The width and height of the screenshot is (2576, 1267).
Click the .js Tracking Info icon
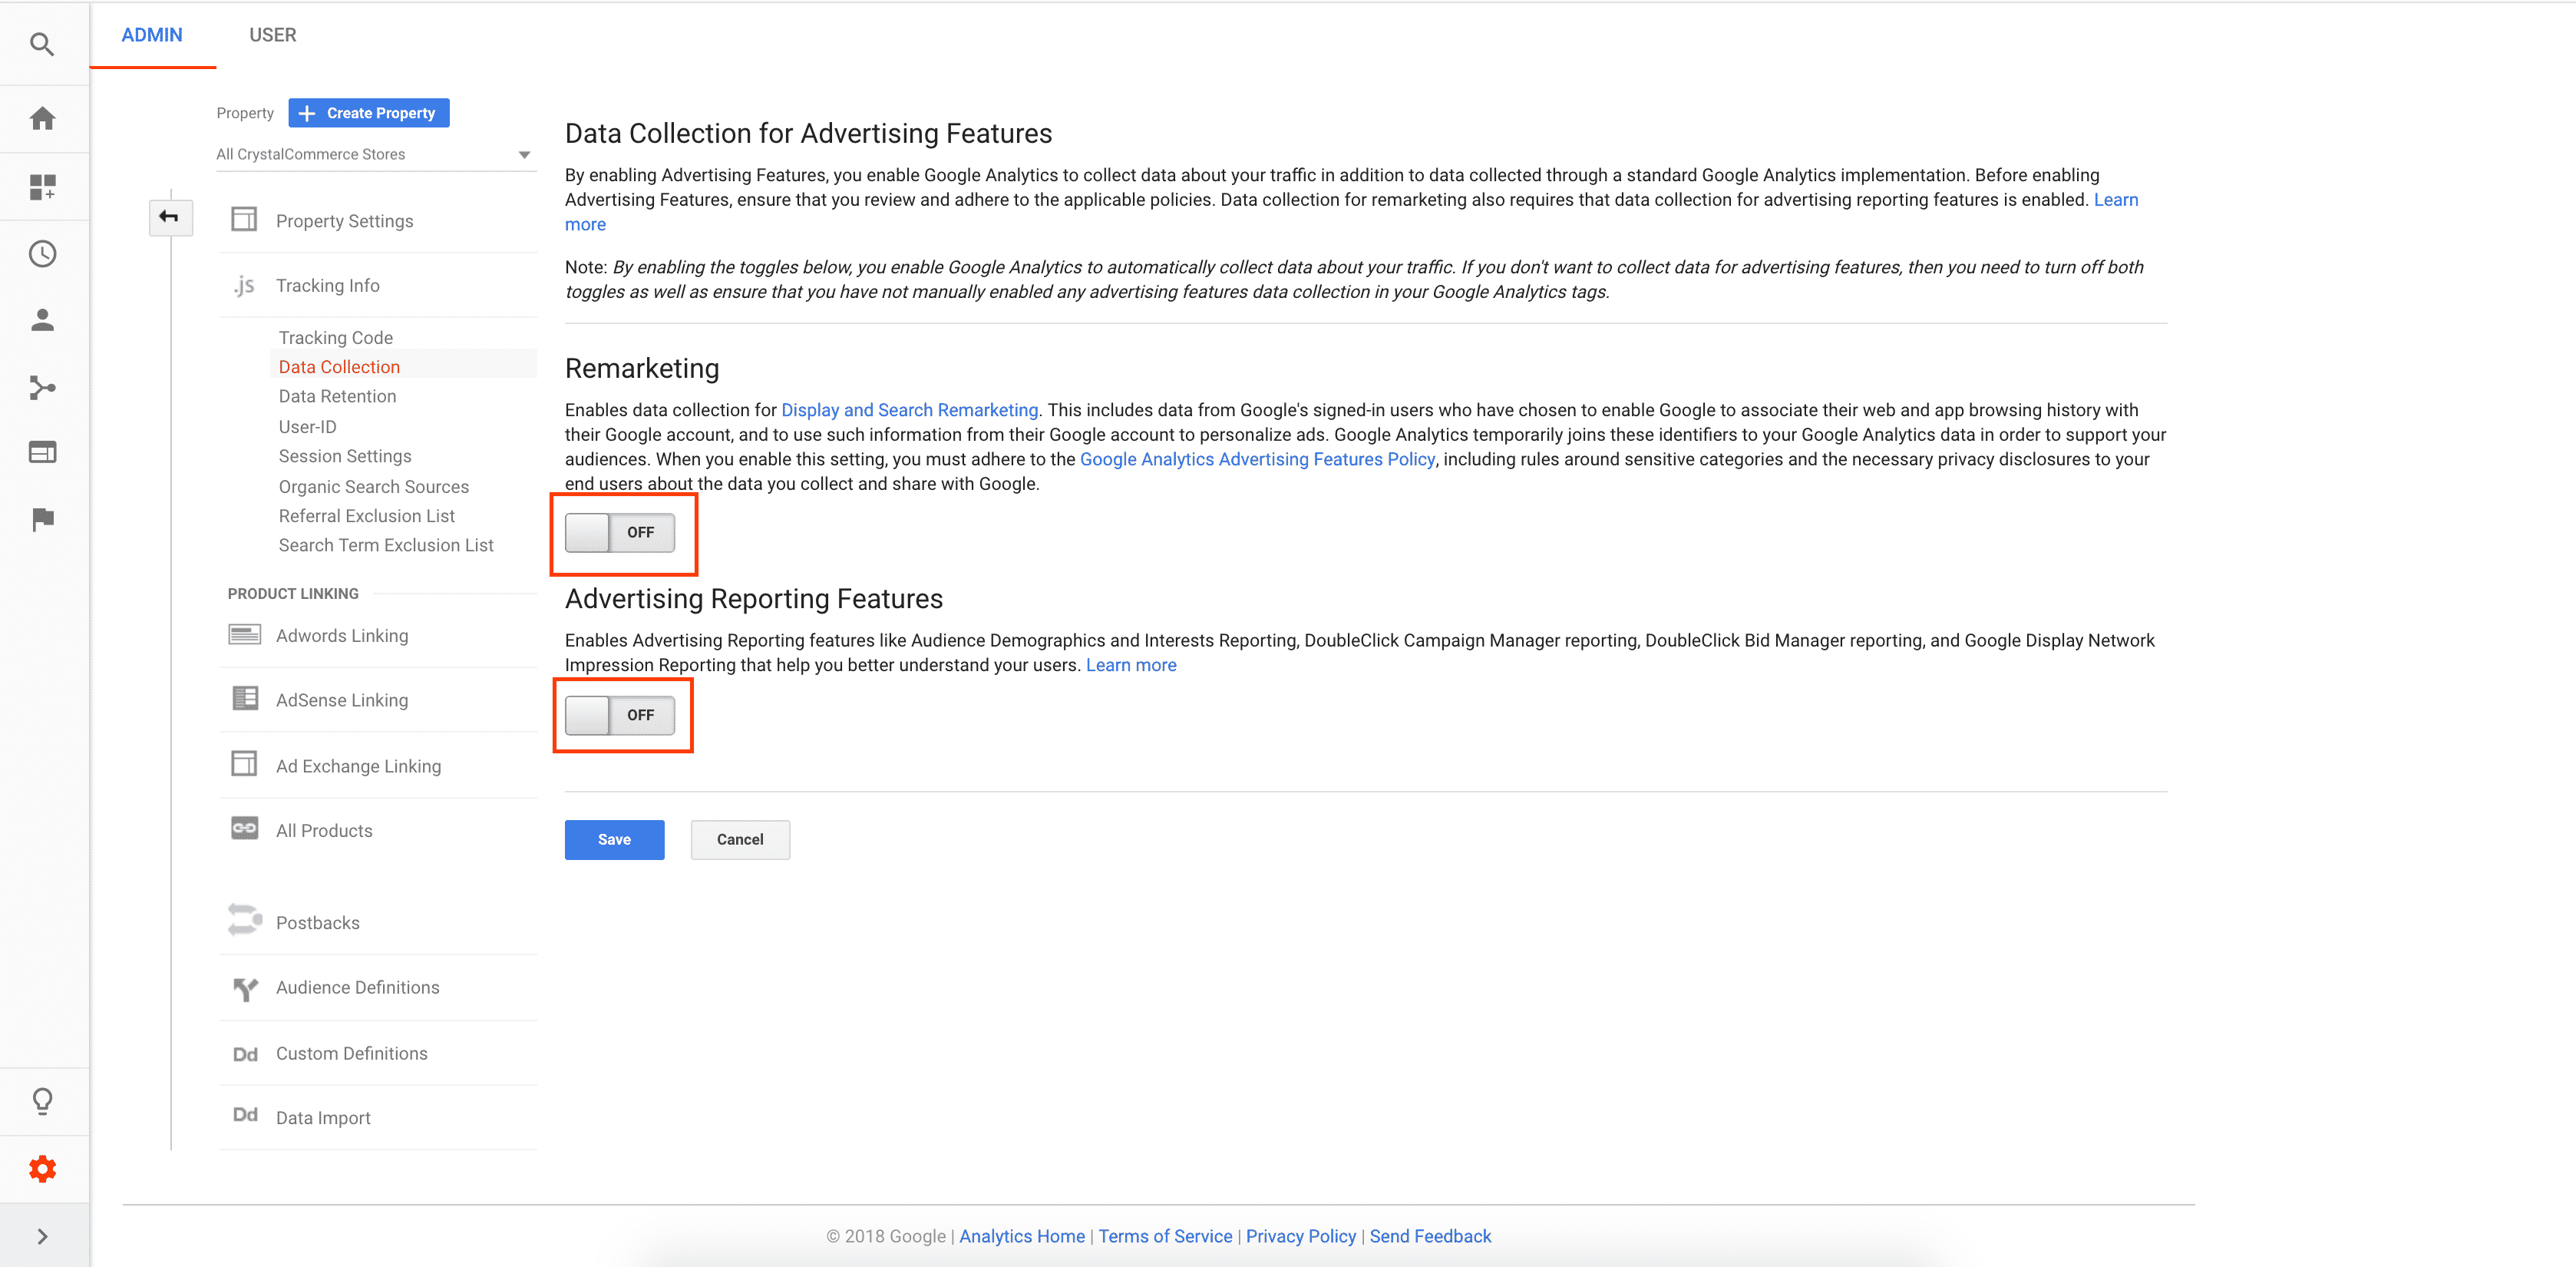pos(244,286)
